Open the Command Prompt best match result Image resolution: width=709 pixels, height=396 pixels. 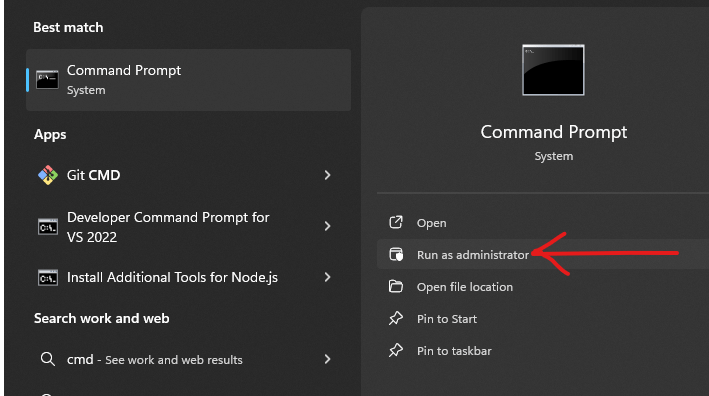(189, 80)
